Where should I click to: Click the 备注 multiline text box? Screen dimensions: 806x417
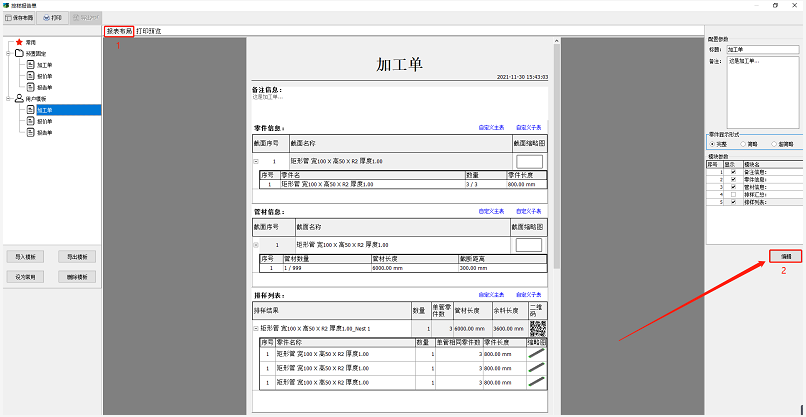tap(763, 93)
